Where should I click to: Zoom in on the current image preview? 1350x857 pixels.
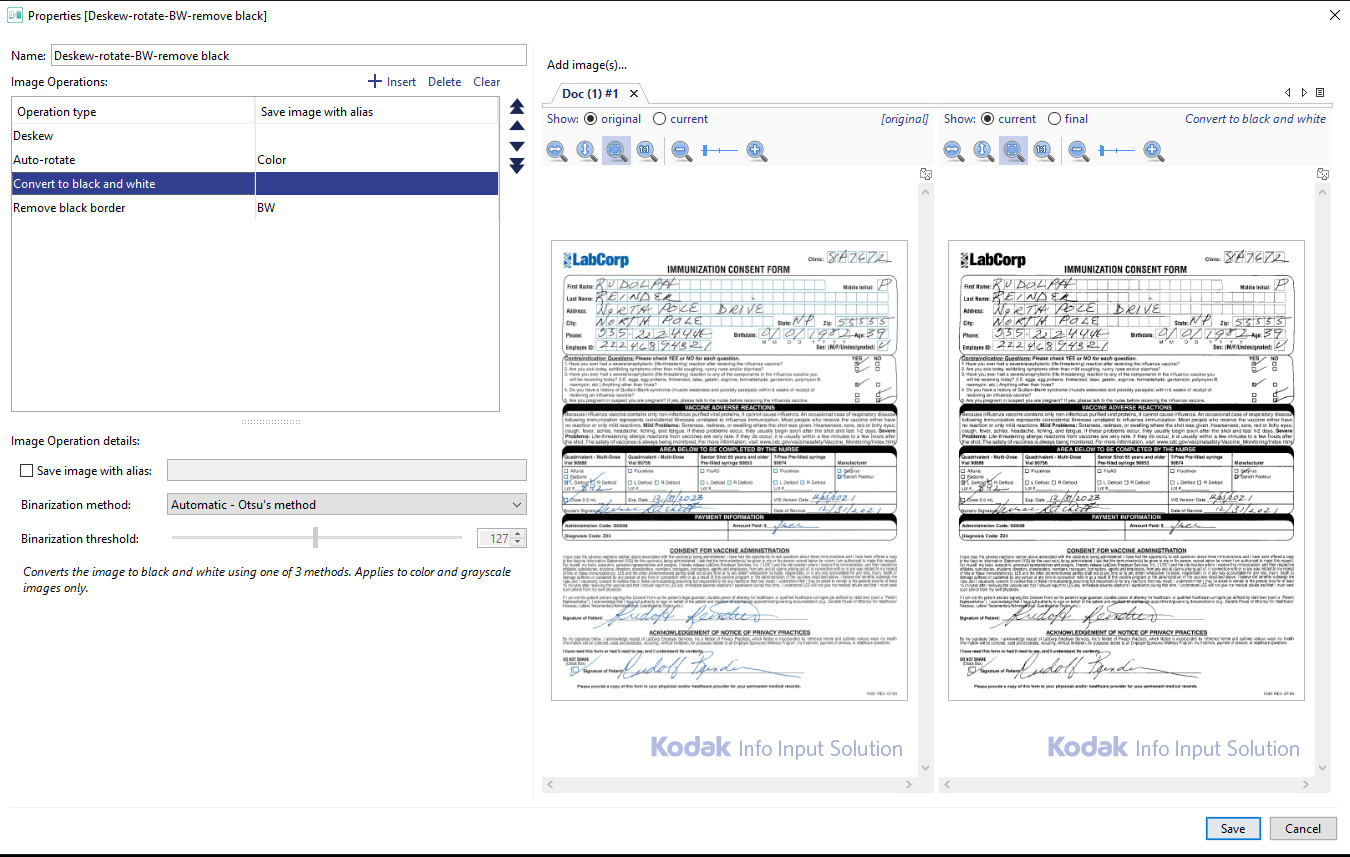1152,150
